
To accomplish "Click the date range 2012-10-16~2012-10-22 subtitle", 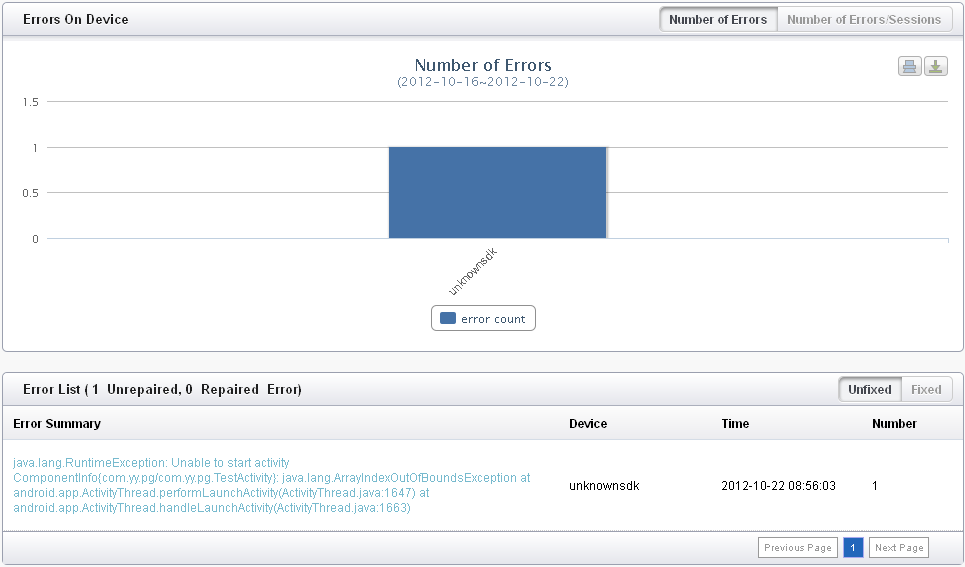I will point(483,82).
